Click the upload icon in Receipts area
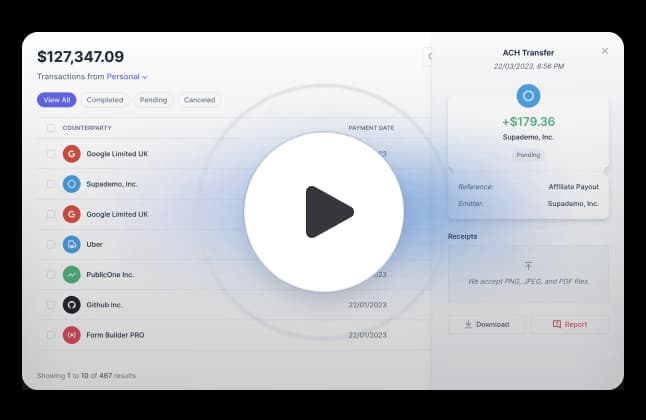This screenshot has height=420, width=646. click(x=528, y=267)
